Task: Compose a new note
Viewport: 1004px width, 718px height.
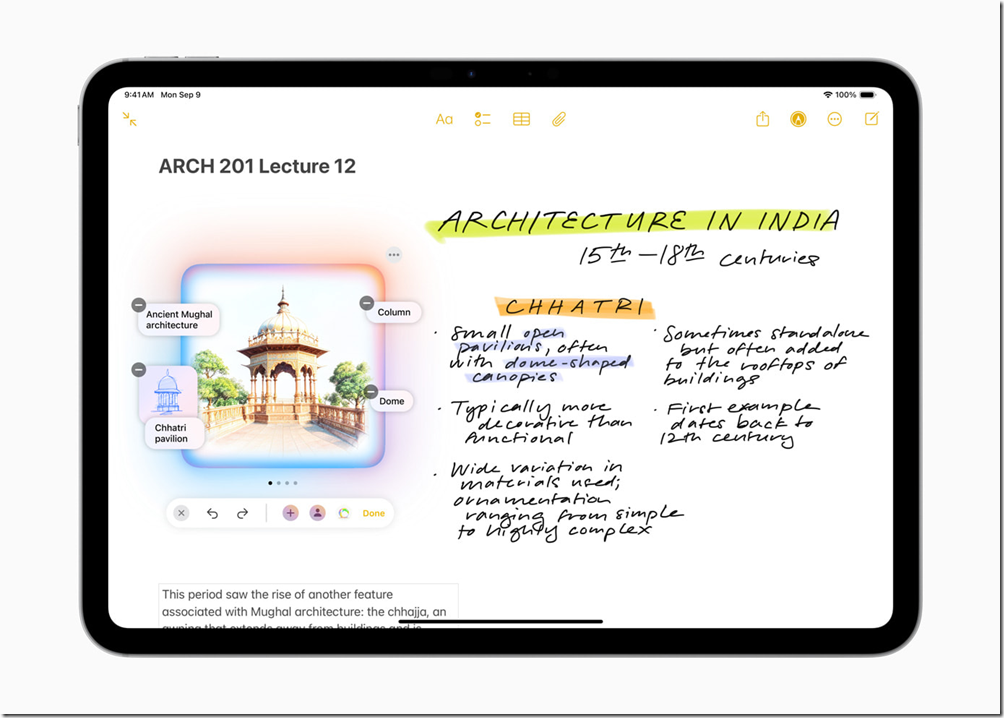Action: [x=871, y=120]
